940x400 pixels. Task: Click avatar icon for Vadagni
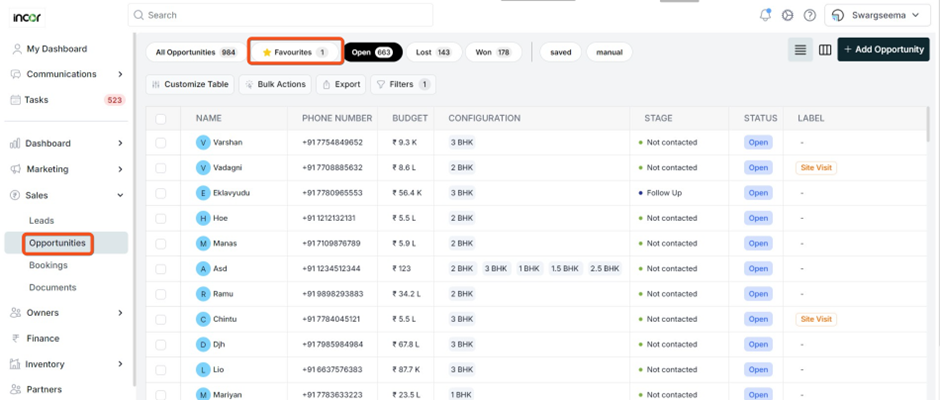pyautogui.click(x=203, y=167)
